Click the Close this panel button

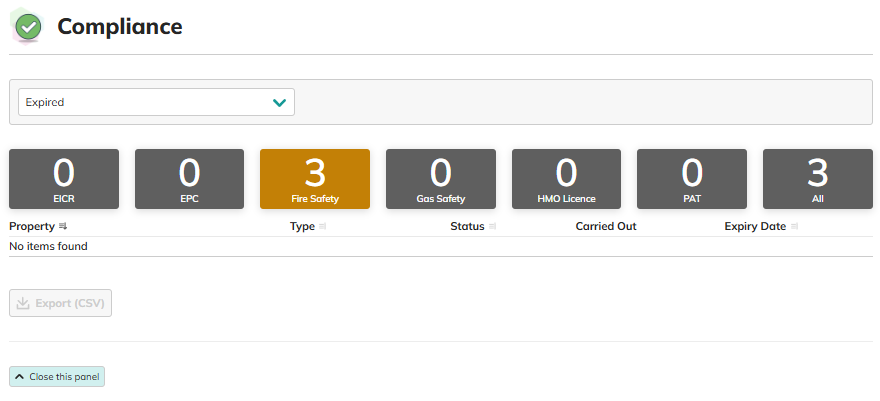pyautogui.click(x=57, y=377)
